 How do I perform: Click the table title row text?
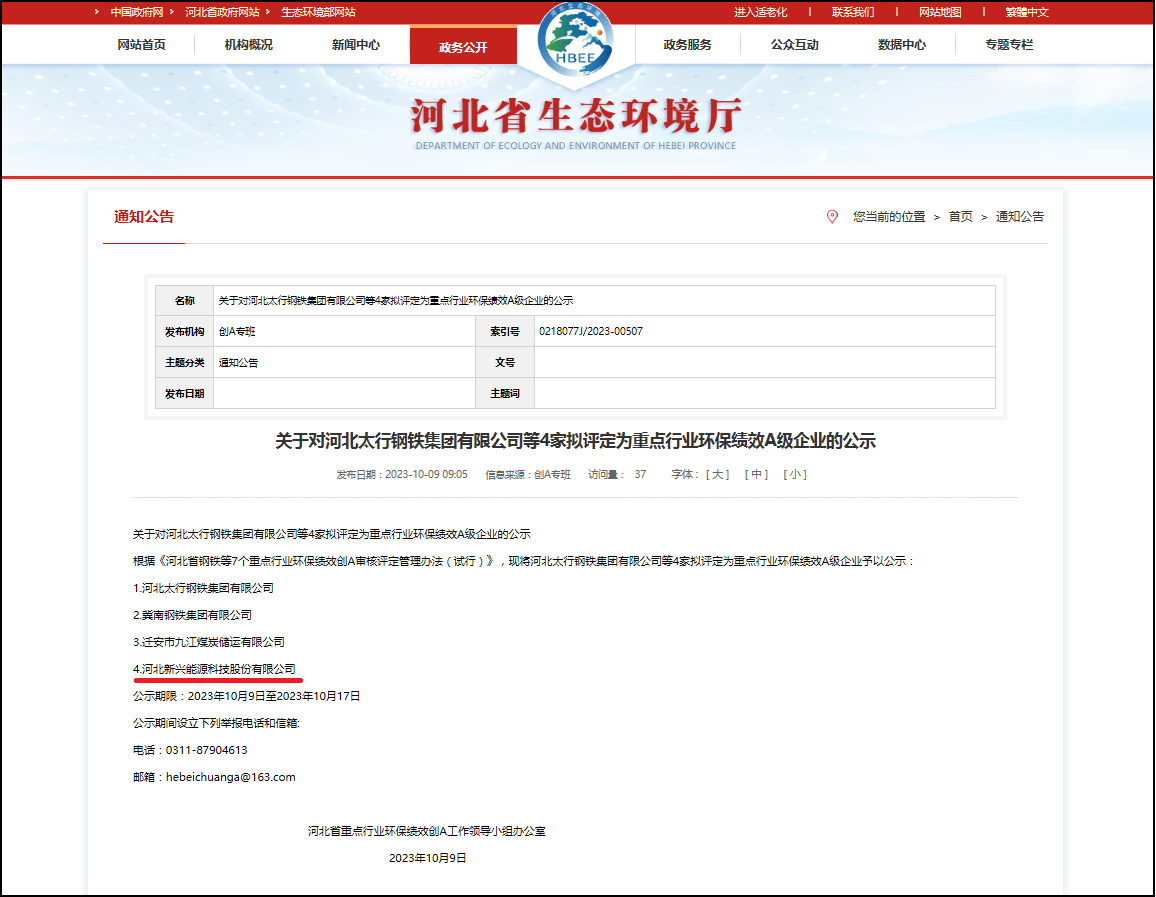[396, 301]
